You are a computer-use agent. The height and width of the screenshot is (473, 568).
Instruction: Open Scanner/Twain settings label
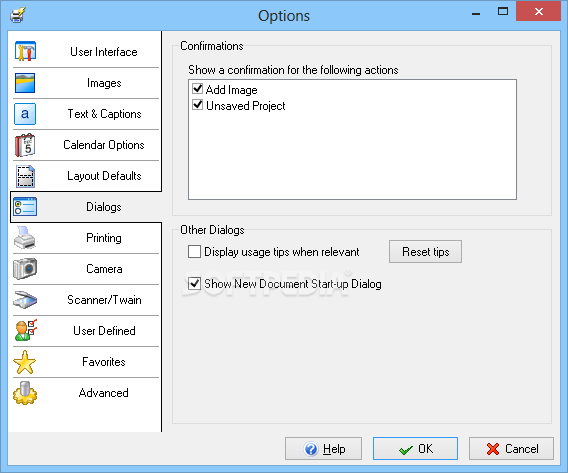104,300
